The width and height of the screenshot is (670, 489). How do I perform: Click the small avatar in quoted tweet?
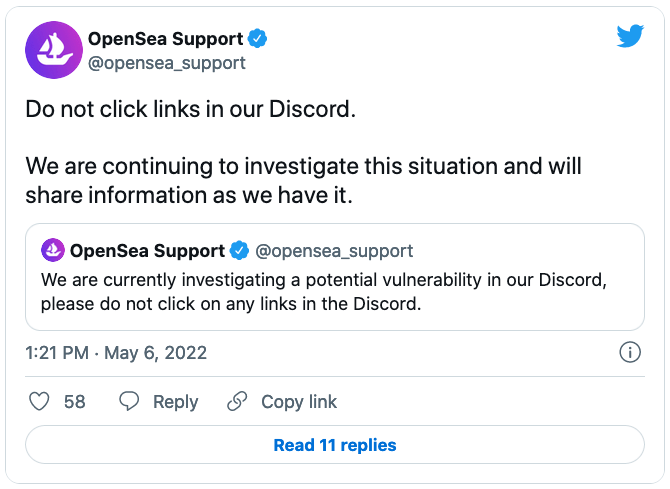53,250
